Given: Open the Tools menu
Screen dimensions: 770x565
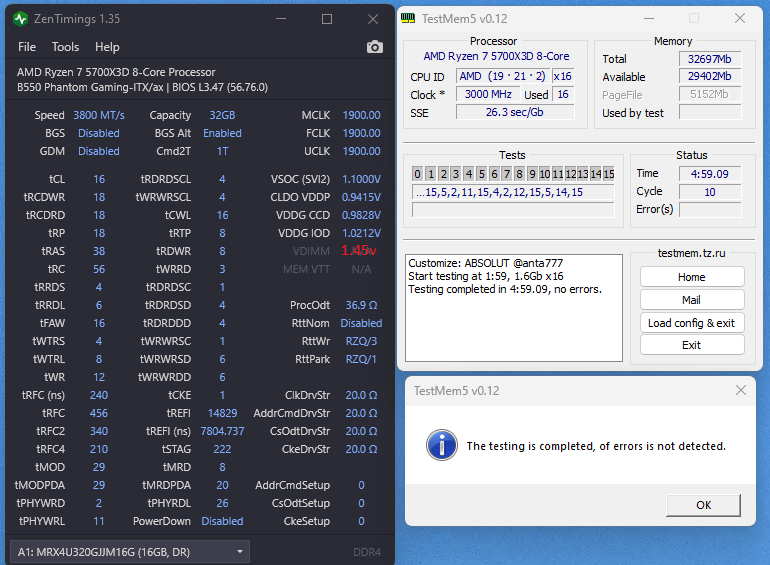Looking at the screenshot, I should (x=66, y=47).
